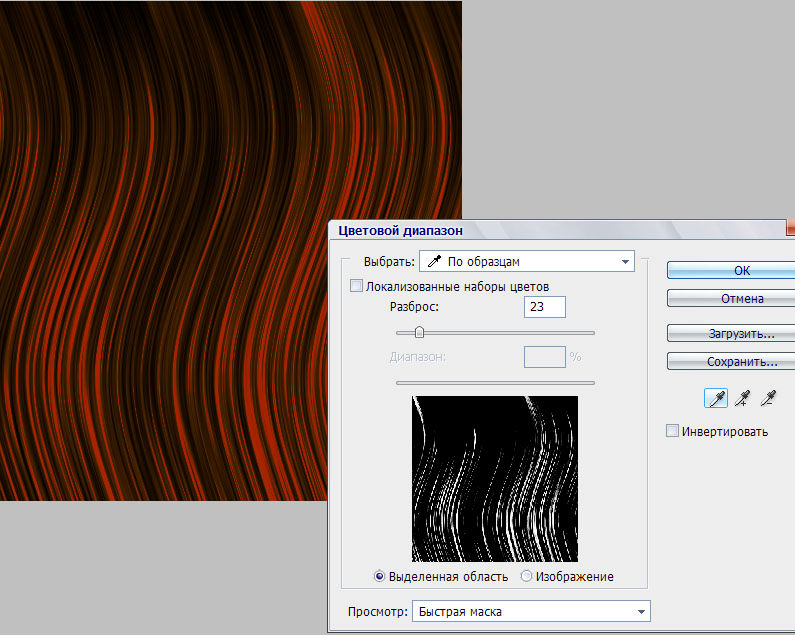This screenshot has width=795, height=636.
Task: Click the Диапазон slider track
Action: click(495, 382)
